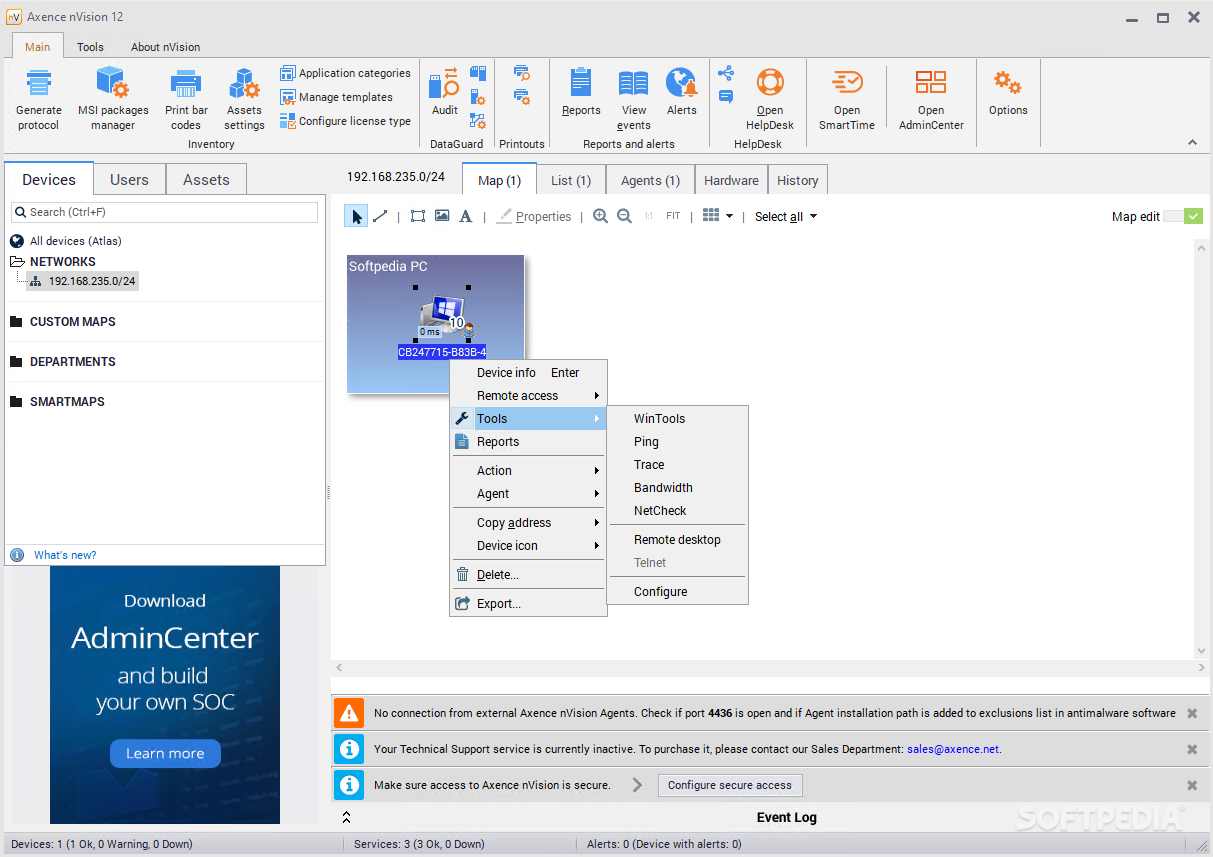Click the share nodes icon in HelpDesk group
The width and height of the screenshot is (1213, 857).
click(726, 73)
